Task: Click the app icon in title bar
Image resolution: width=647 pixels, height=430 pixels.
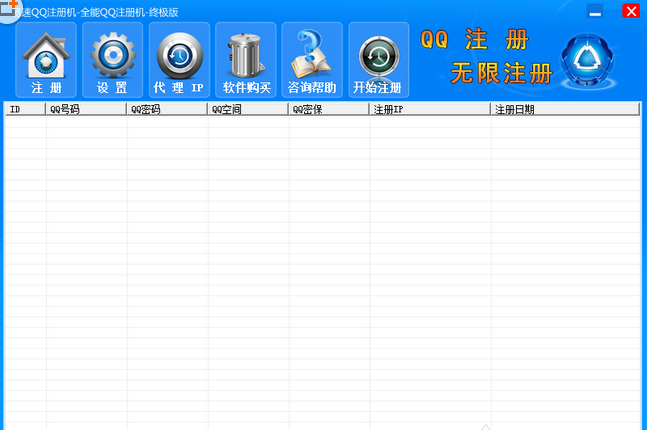Action: point(9,10)
